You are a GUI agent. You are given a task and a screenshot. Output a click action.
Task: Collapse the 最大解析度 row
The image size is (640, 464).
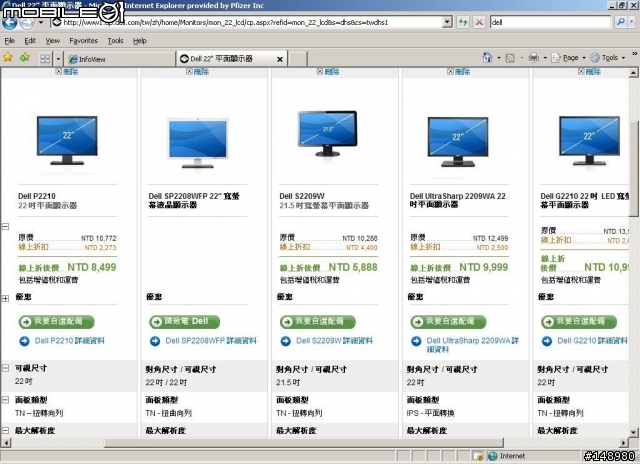point(6,430)
